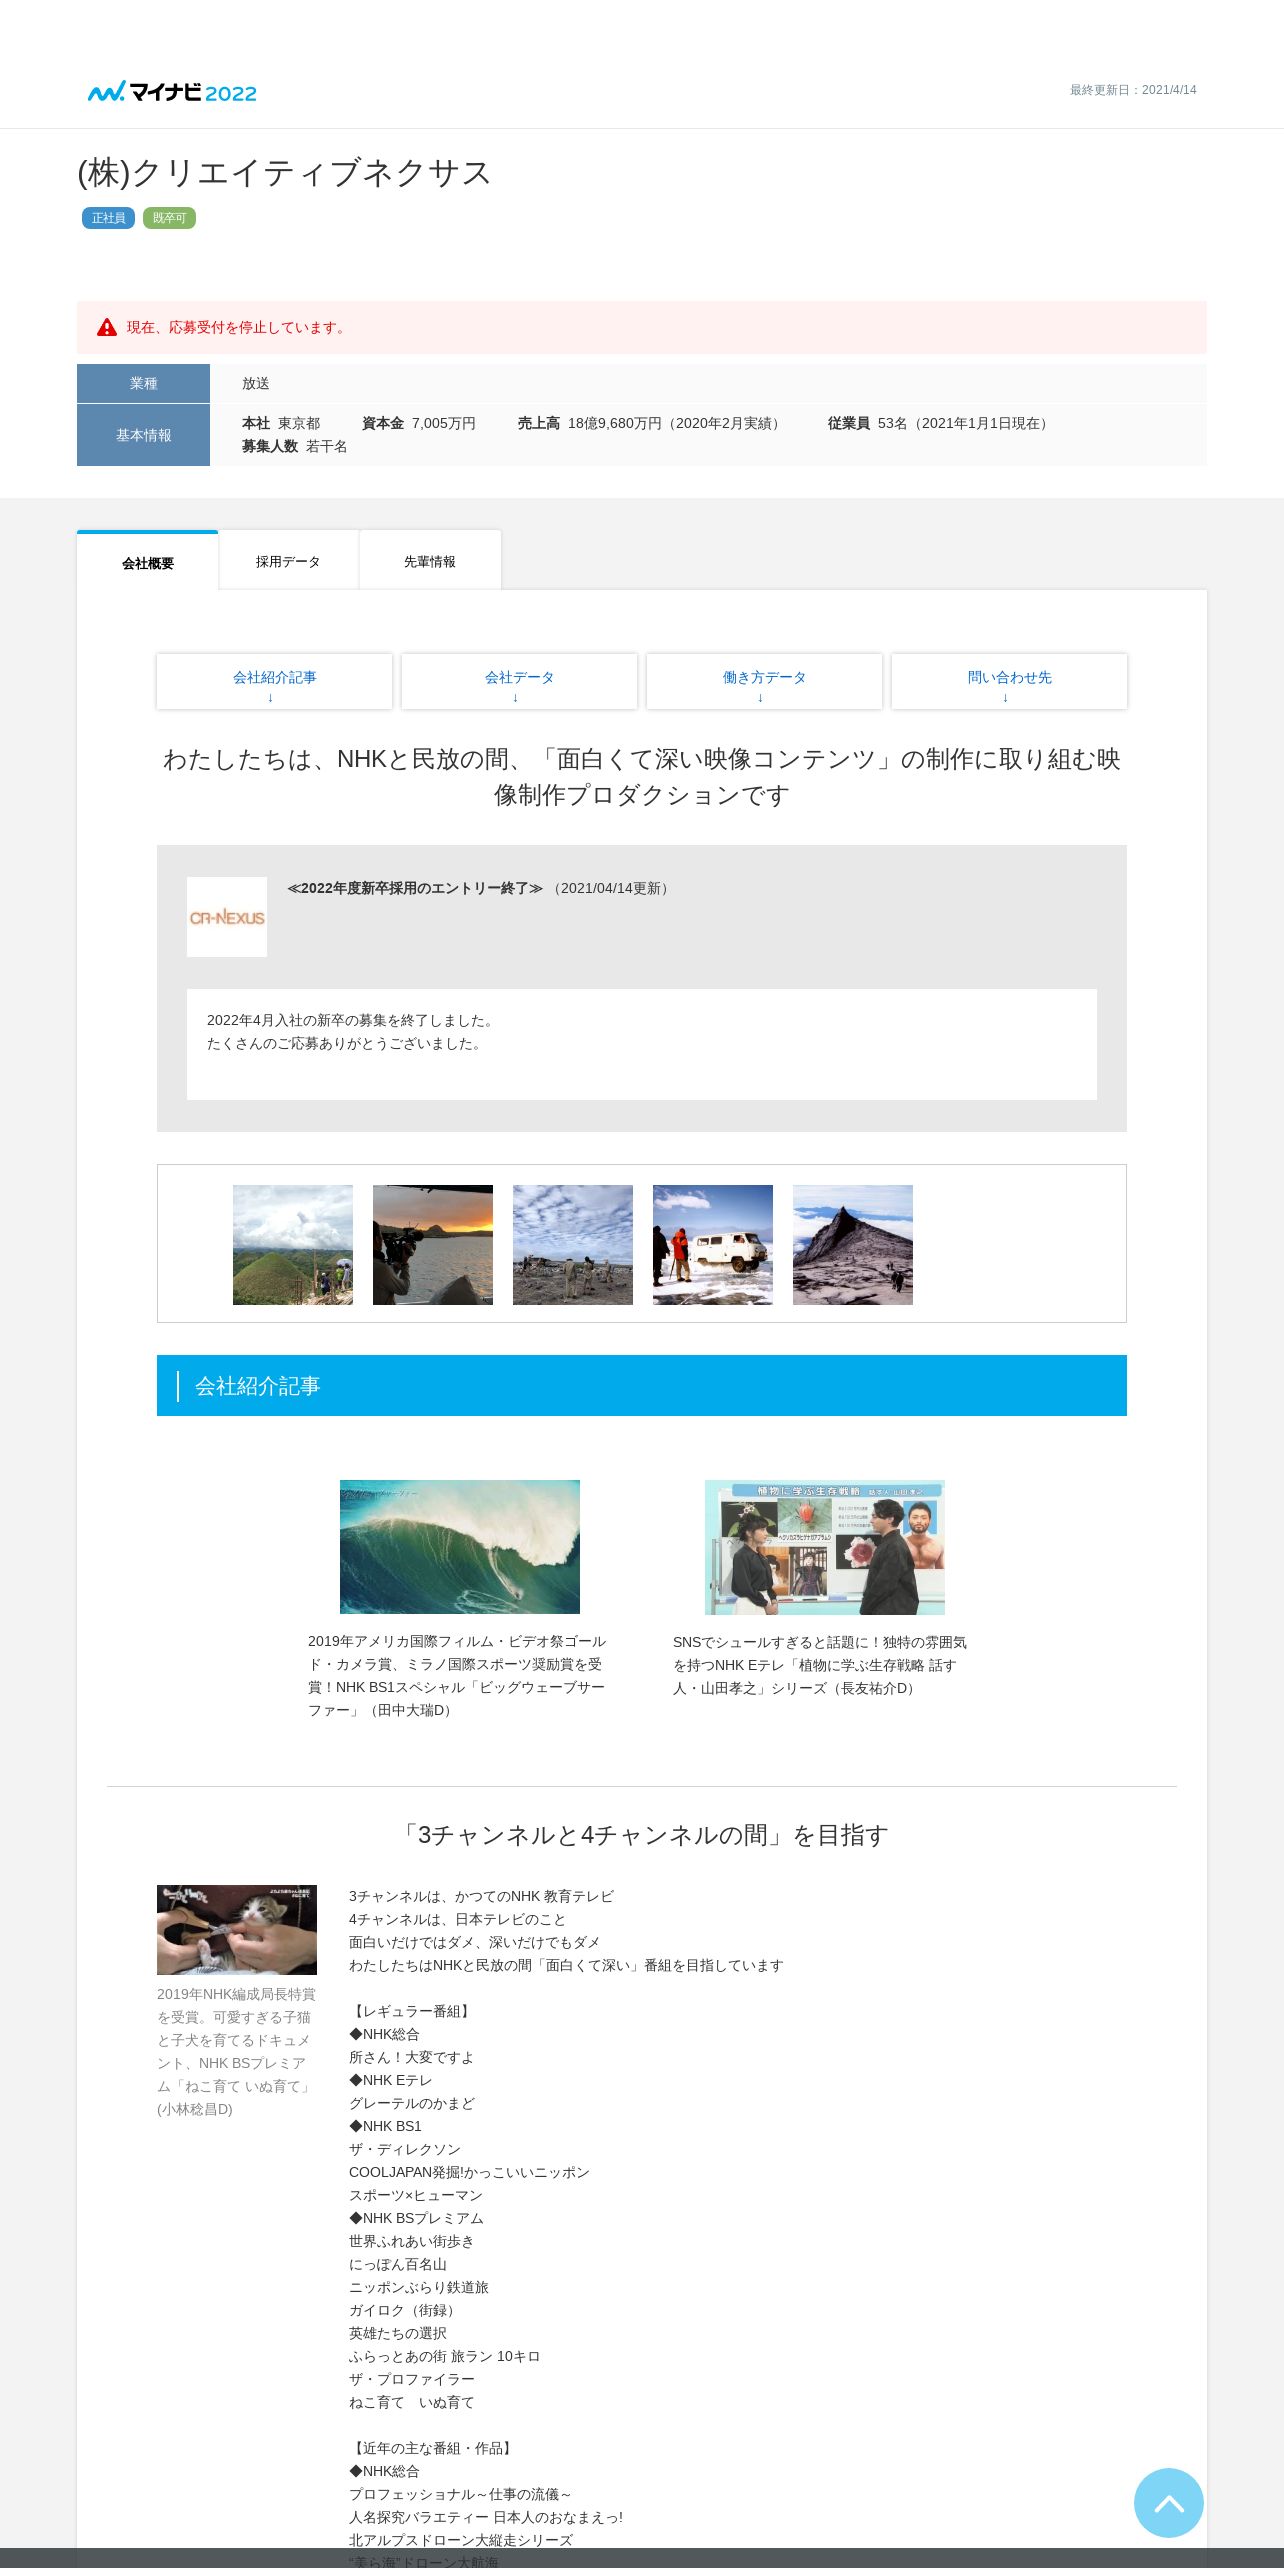The width and height of the screenshot is (1284, 2568).
Task: Click the 業種 row header
Action: click(143, 383)
